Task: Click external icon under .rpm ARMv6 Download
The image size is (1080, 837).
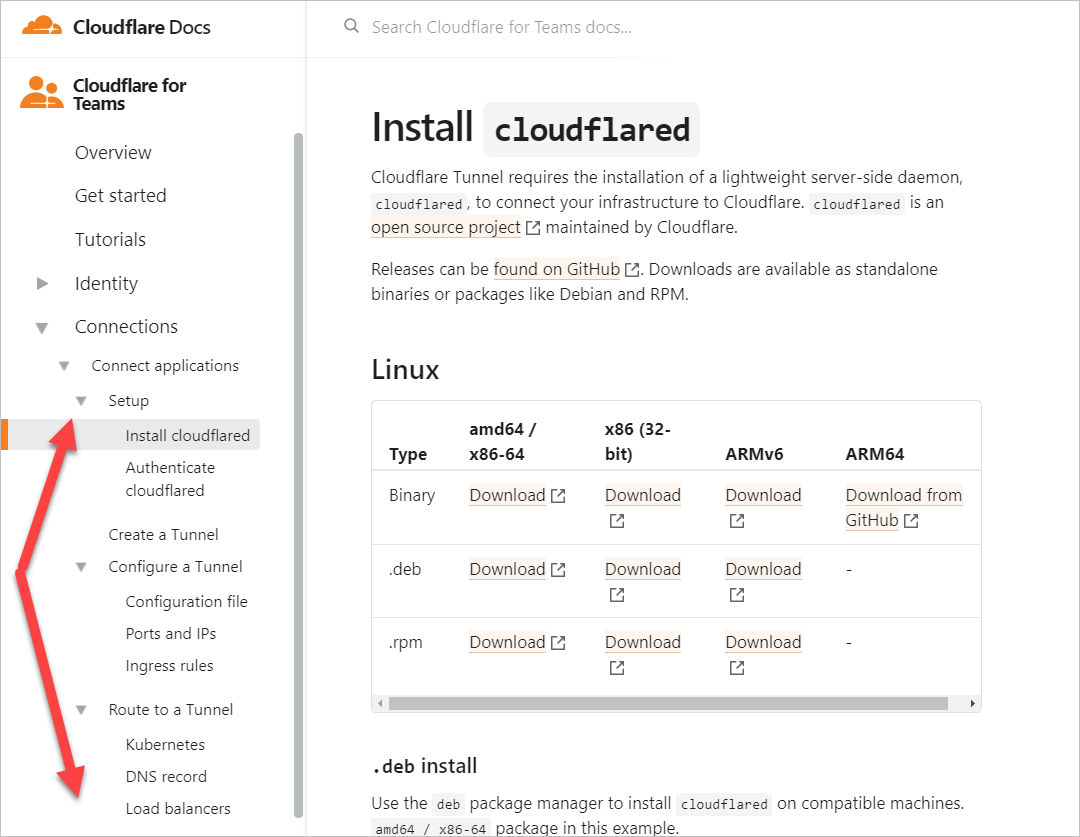Action: [x=737, y=668]
